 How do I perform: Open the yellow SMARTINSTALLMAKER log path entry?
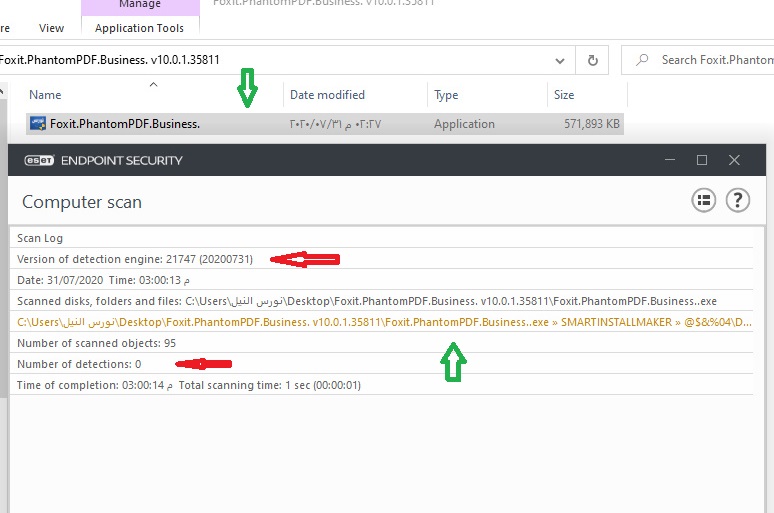tap(384, 322)
